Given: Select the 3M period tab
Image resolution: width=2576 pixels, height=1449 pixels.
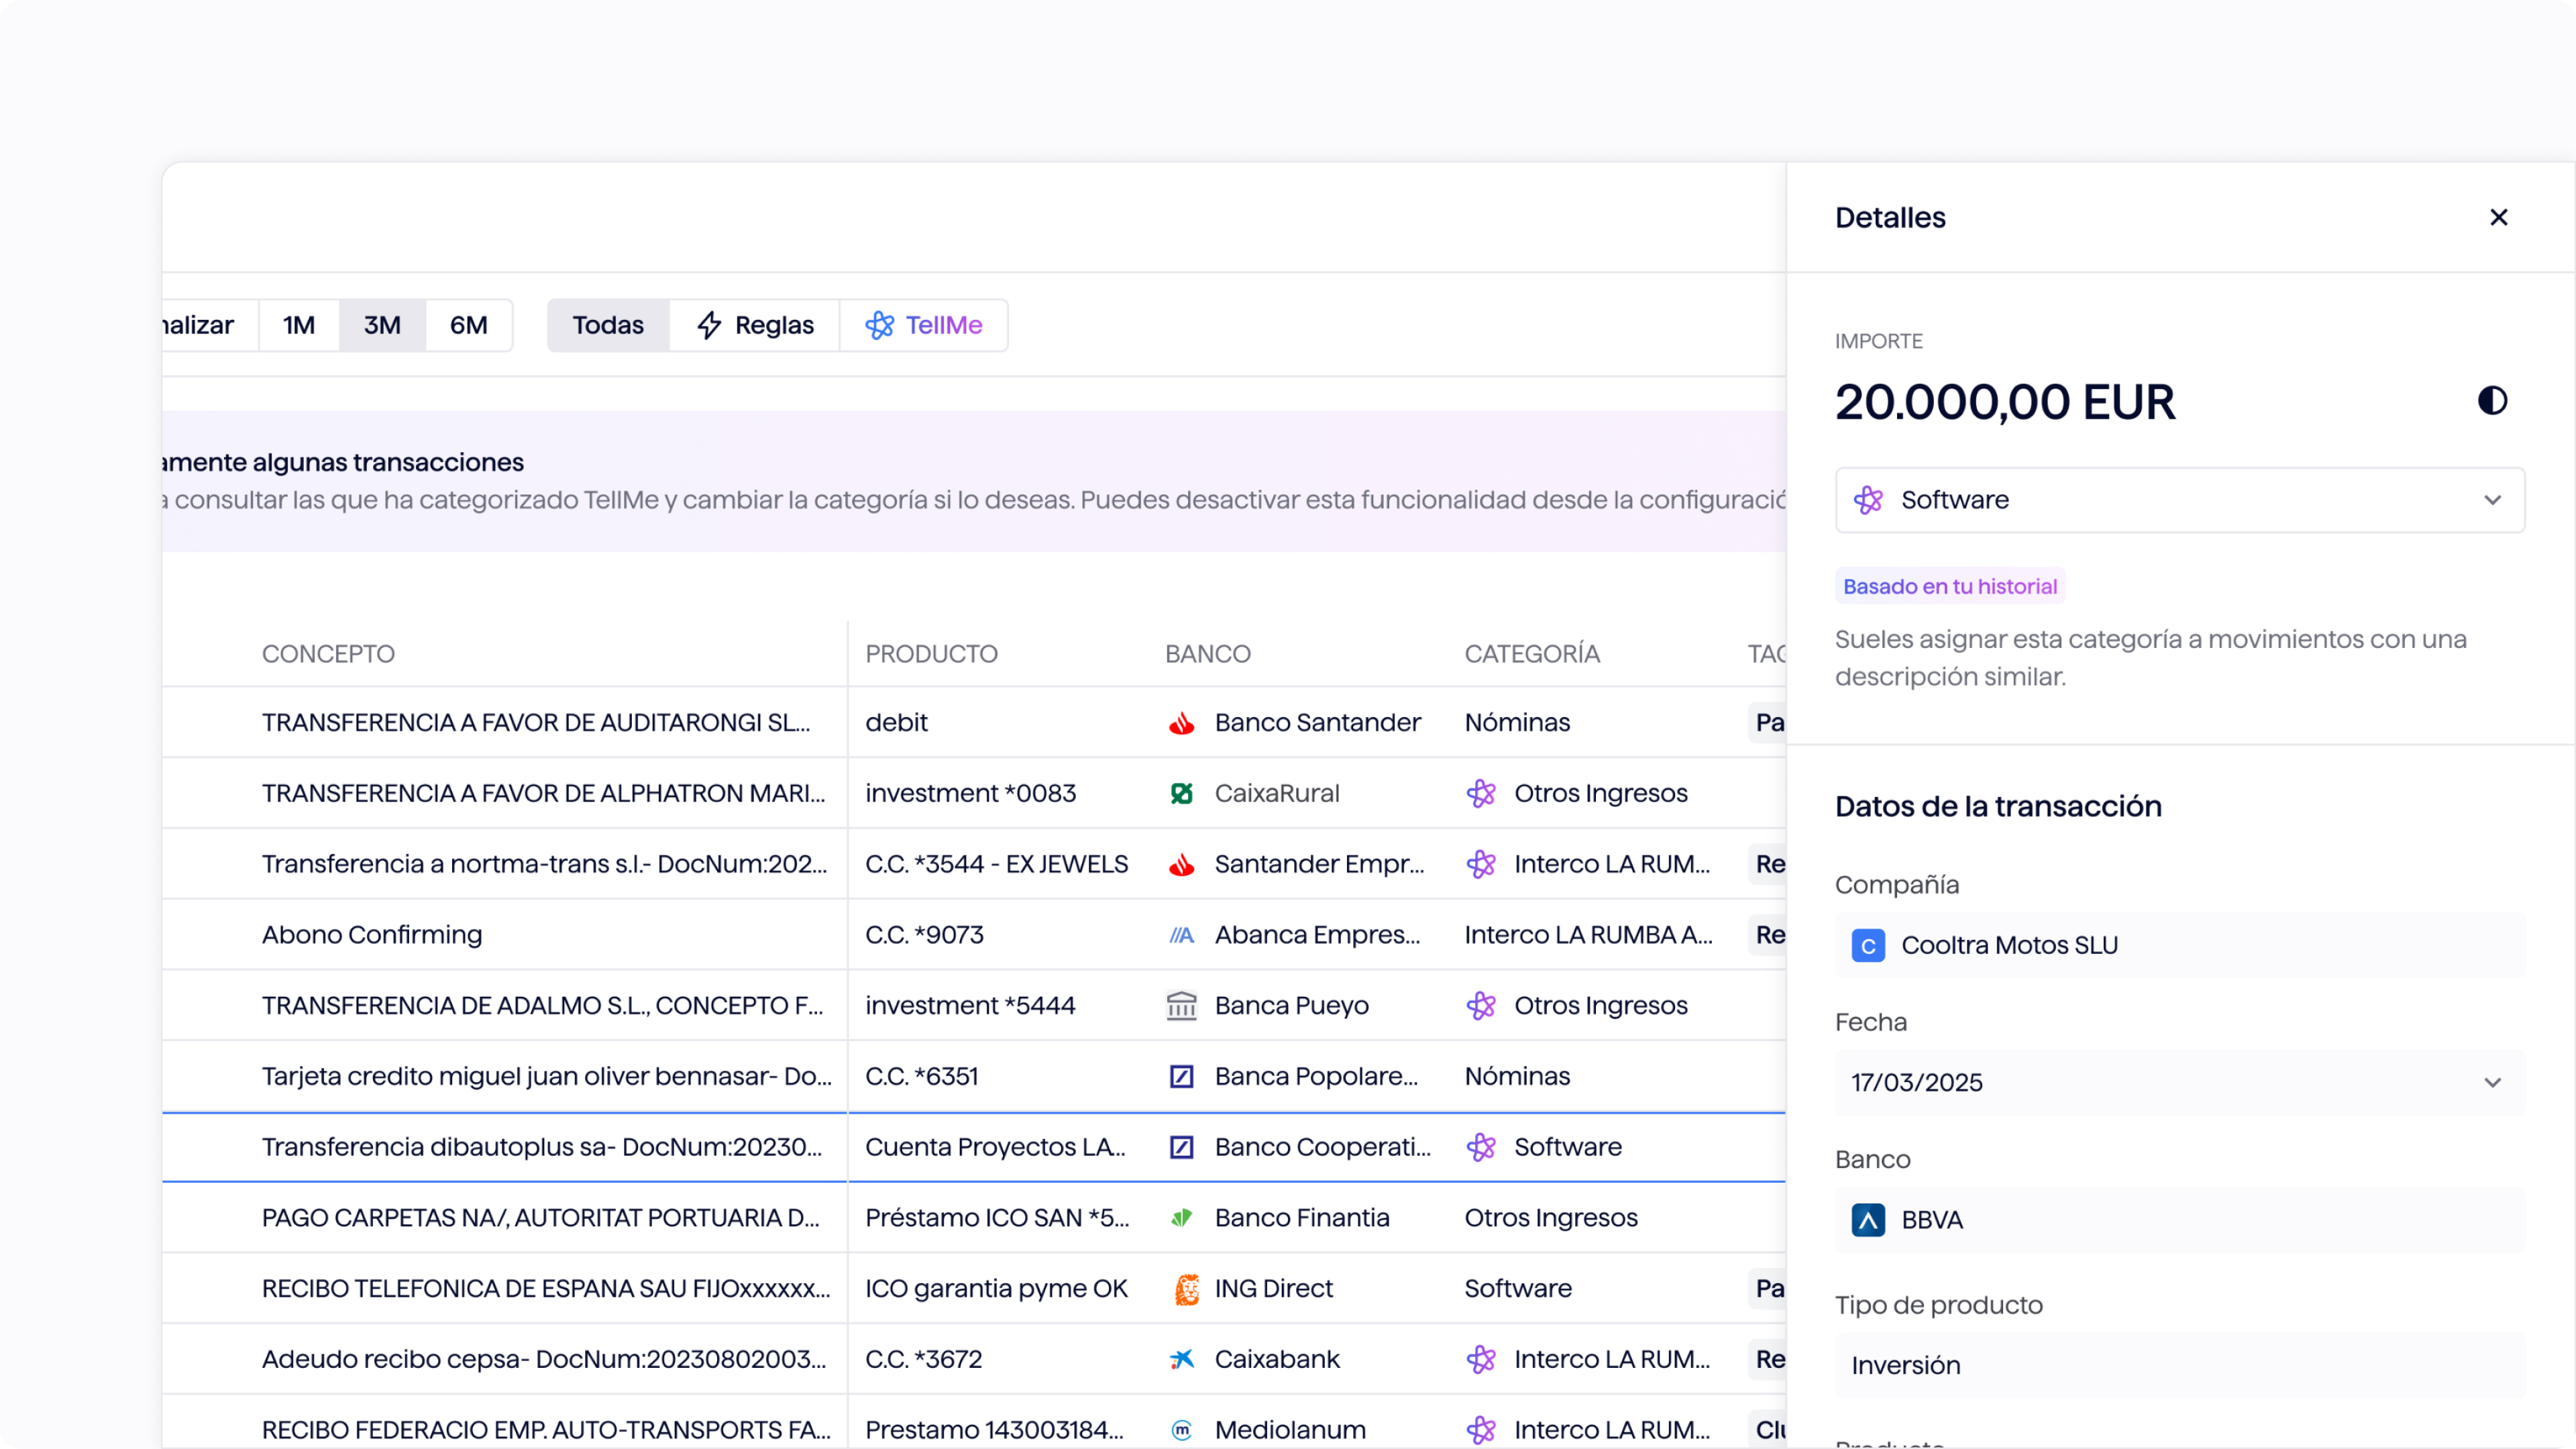Looking at the screenshot, I should coord(382,325).
